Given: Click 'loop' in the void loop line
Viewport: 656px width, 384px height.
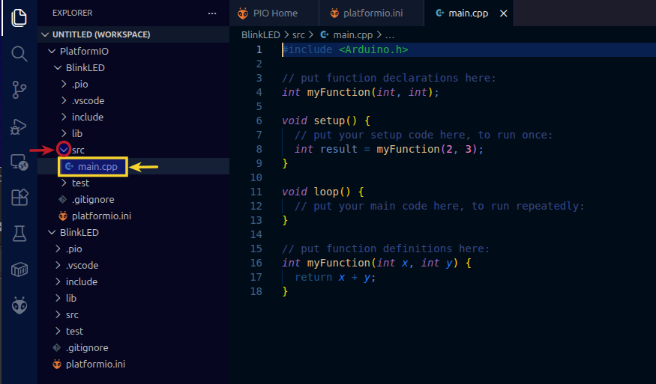Looking at the screenshot, I should (326, 192).
